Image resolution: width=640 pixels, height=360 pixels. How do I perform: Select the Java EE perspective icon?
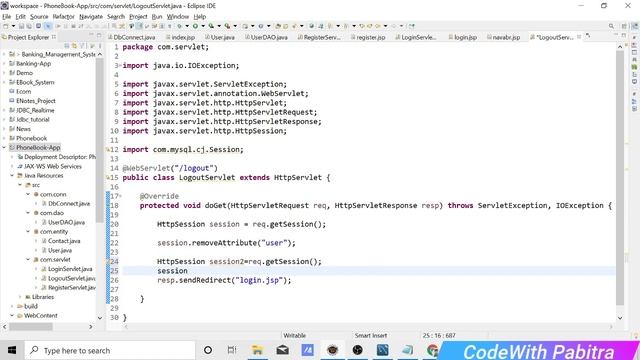[635, 26]
